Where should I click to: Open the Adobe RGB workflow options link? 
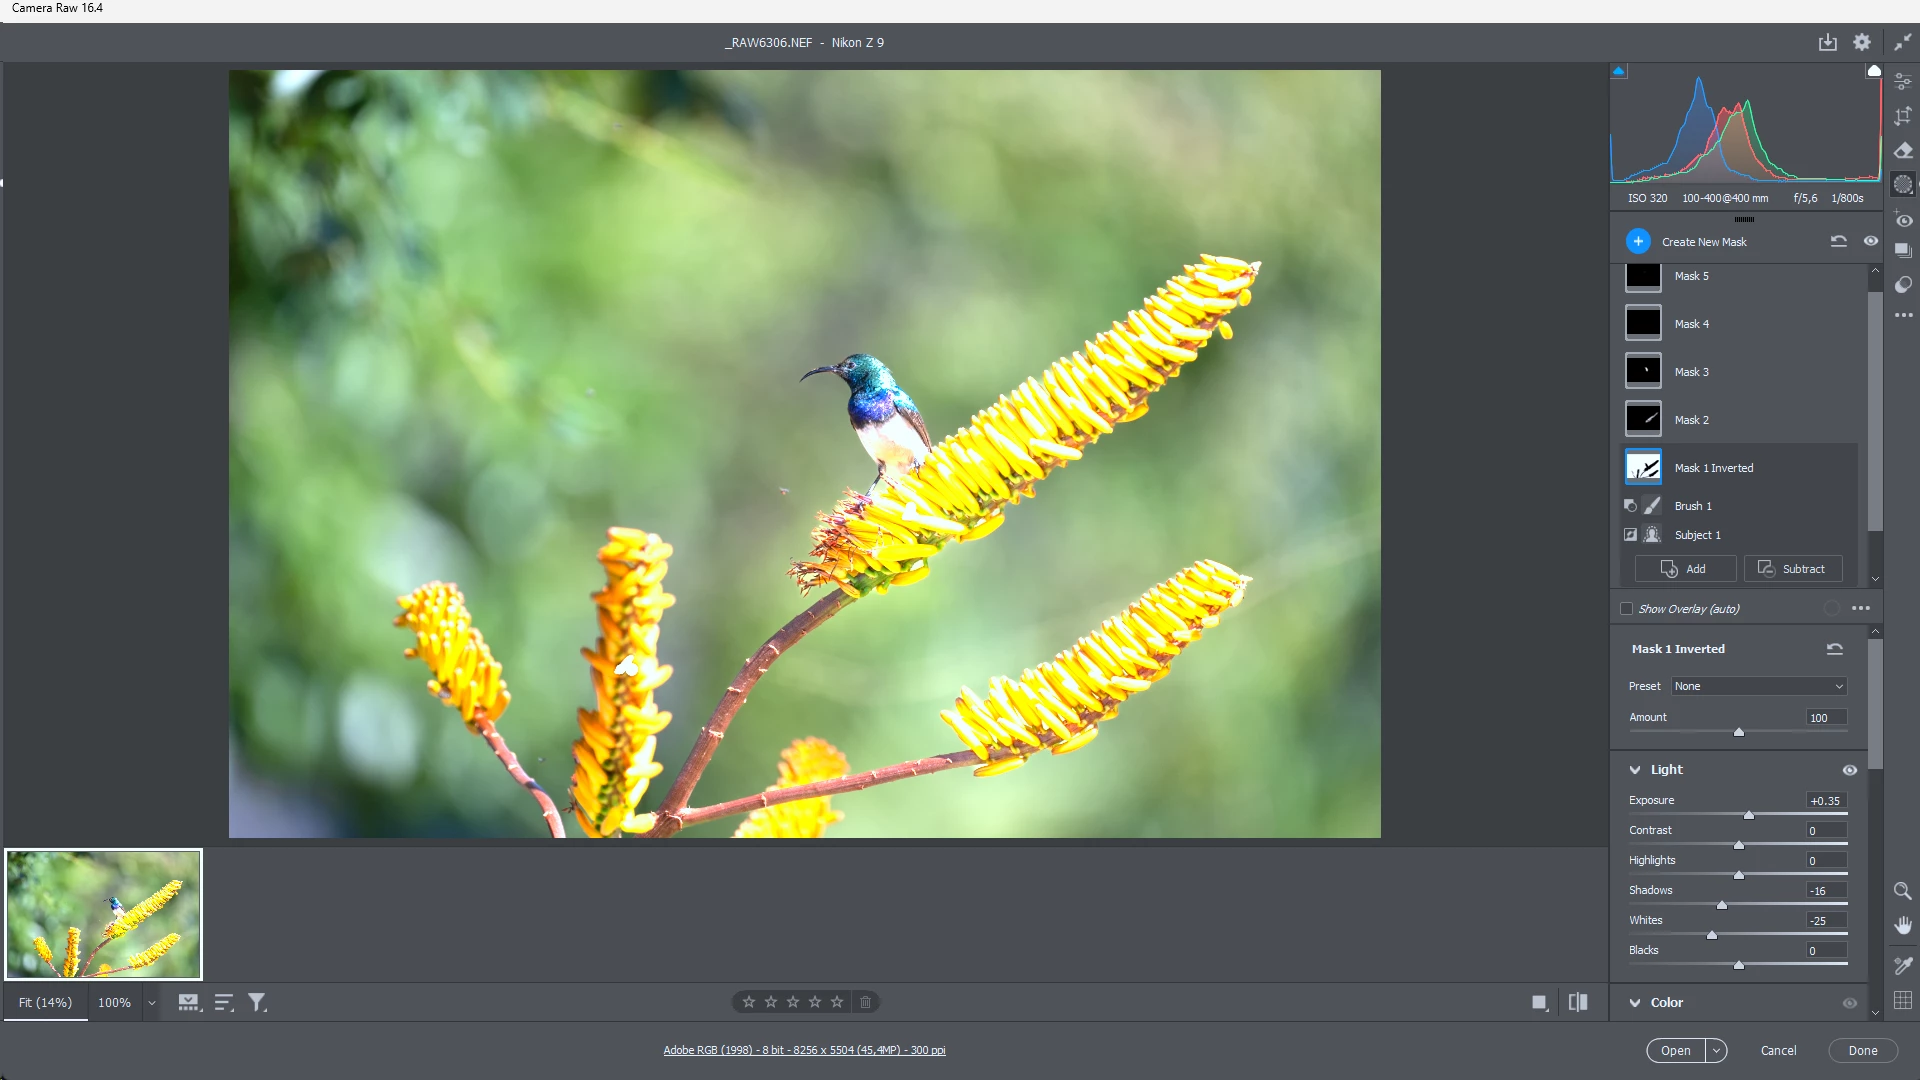tap(804, 1050)
